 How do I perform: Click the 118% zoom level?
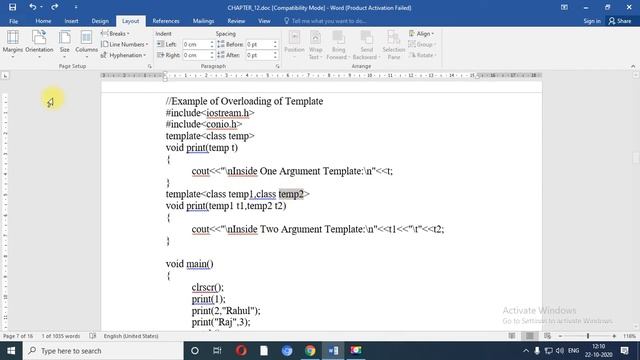[x=629, y=336]
